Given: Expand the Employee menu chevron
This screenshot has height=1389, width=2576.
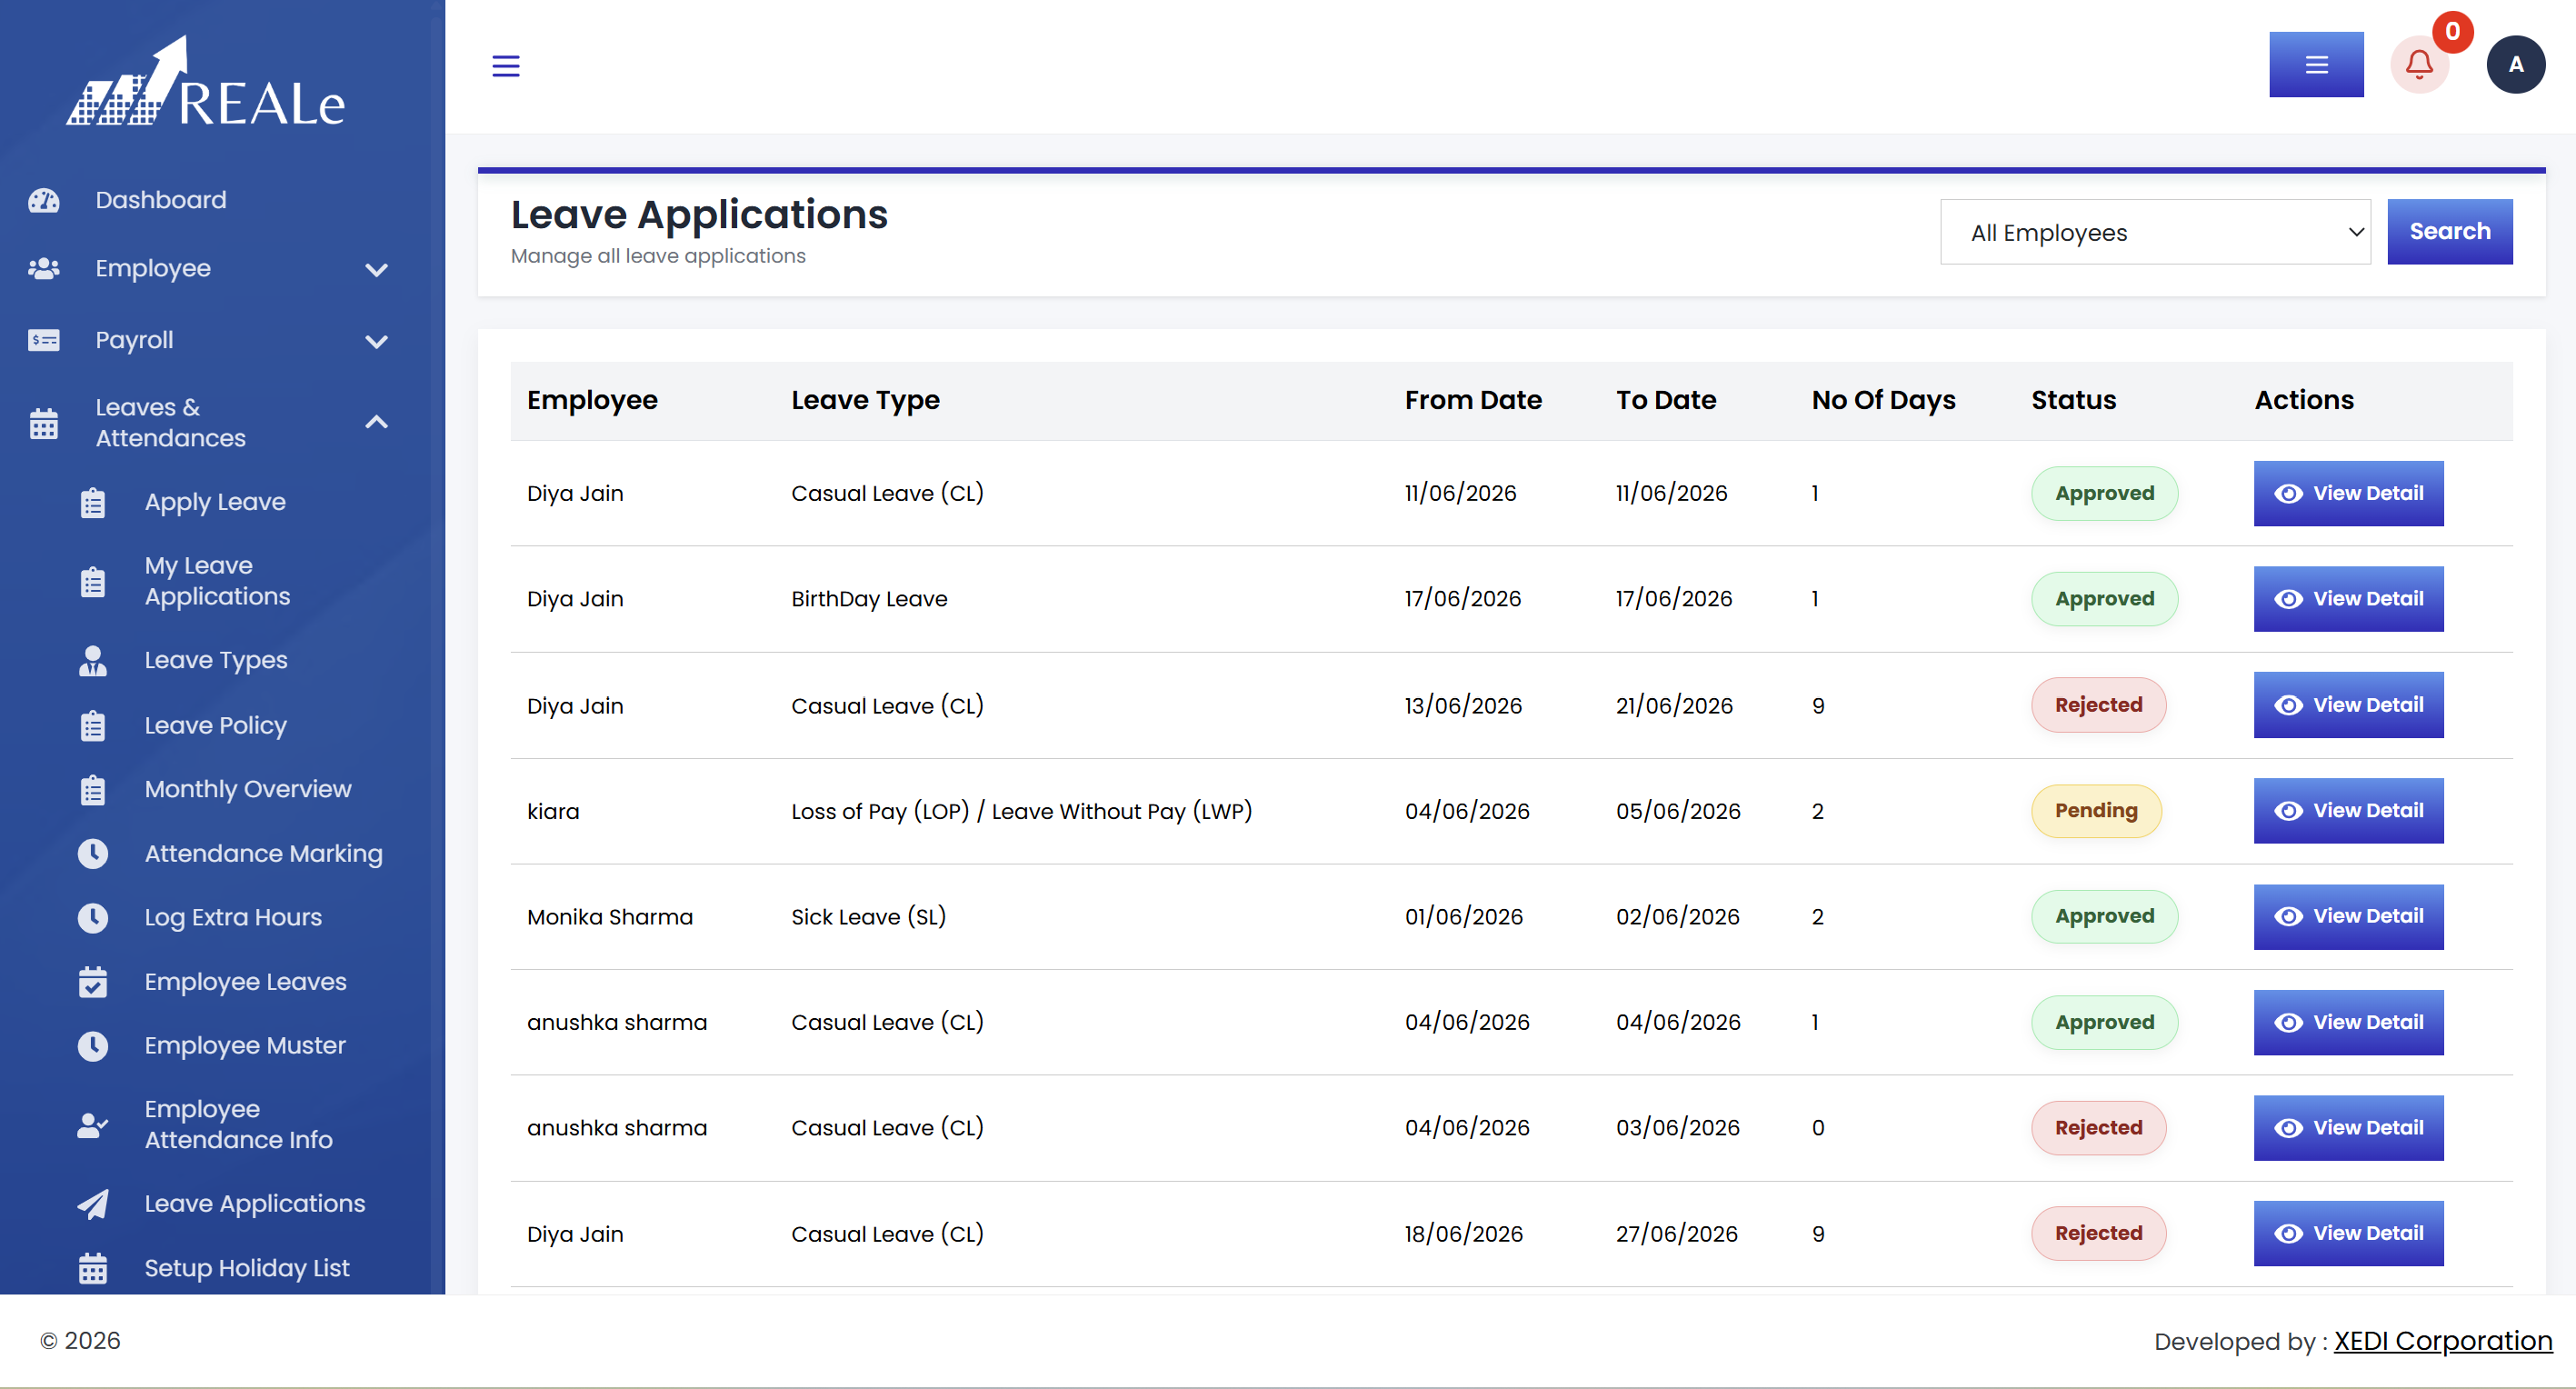Looking at the screenshot, I should coord(376,269).
